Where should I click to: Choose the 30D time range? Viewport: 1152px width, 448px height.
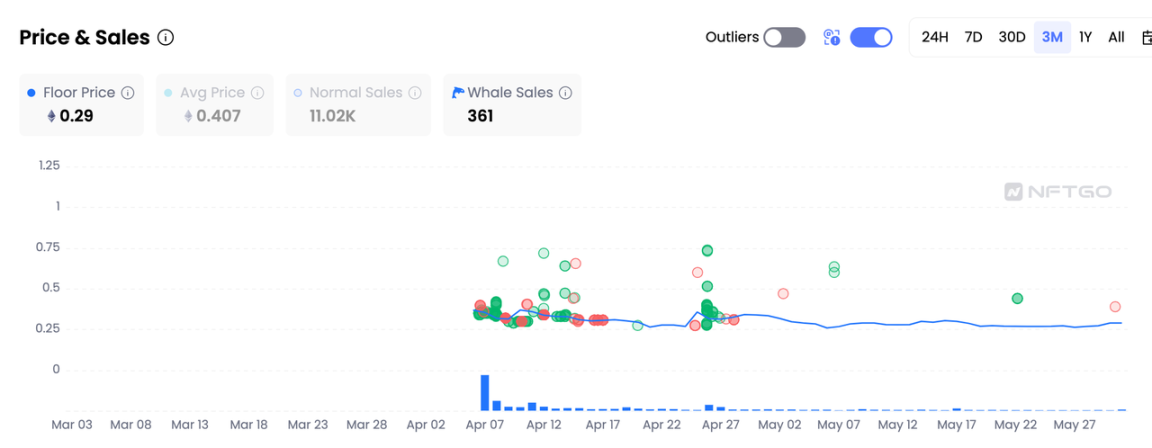[x=1012, y=38]
